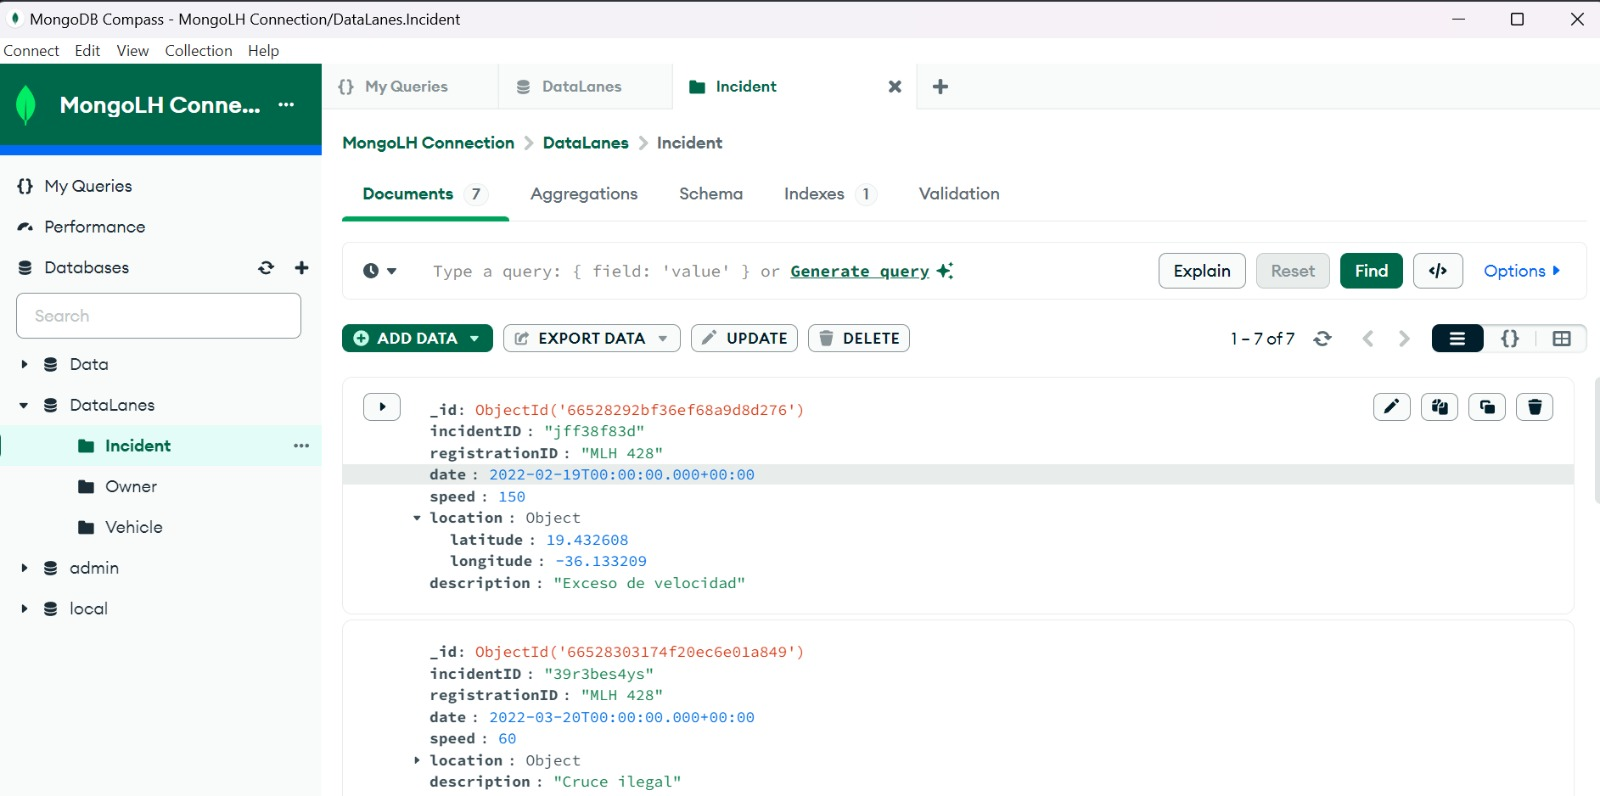
Task: Click the DELETE button
Action: (x=859, y=339)
